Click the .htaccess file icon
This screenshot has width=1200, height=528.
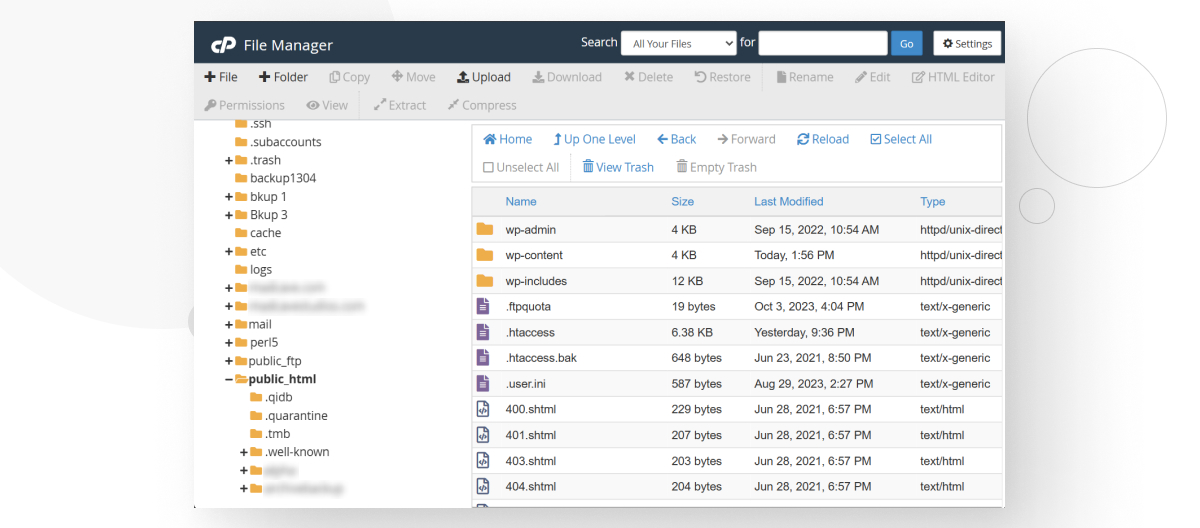pyautogui.click(x=484, y=332)
